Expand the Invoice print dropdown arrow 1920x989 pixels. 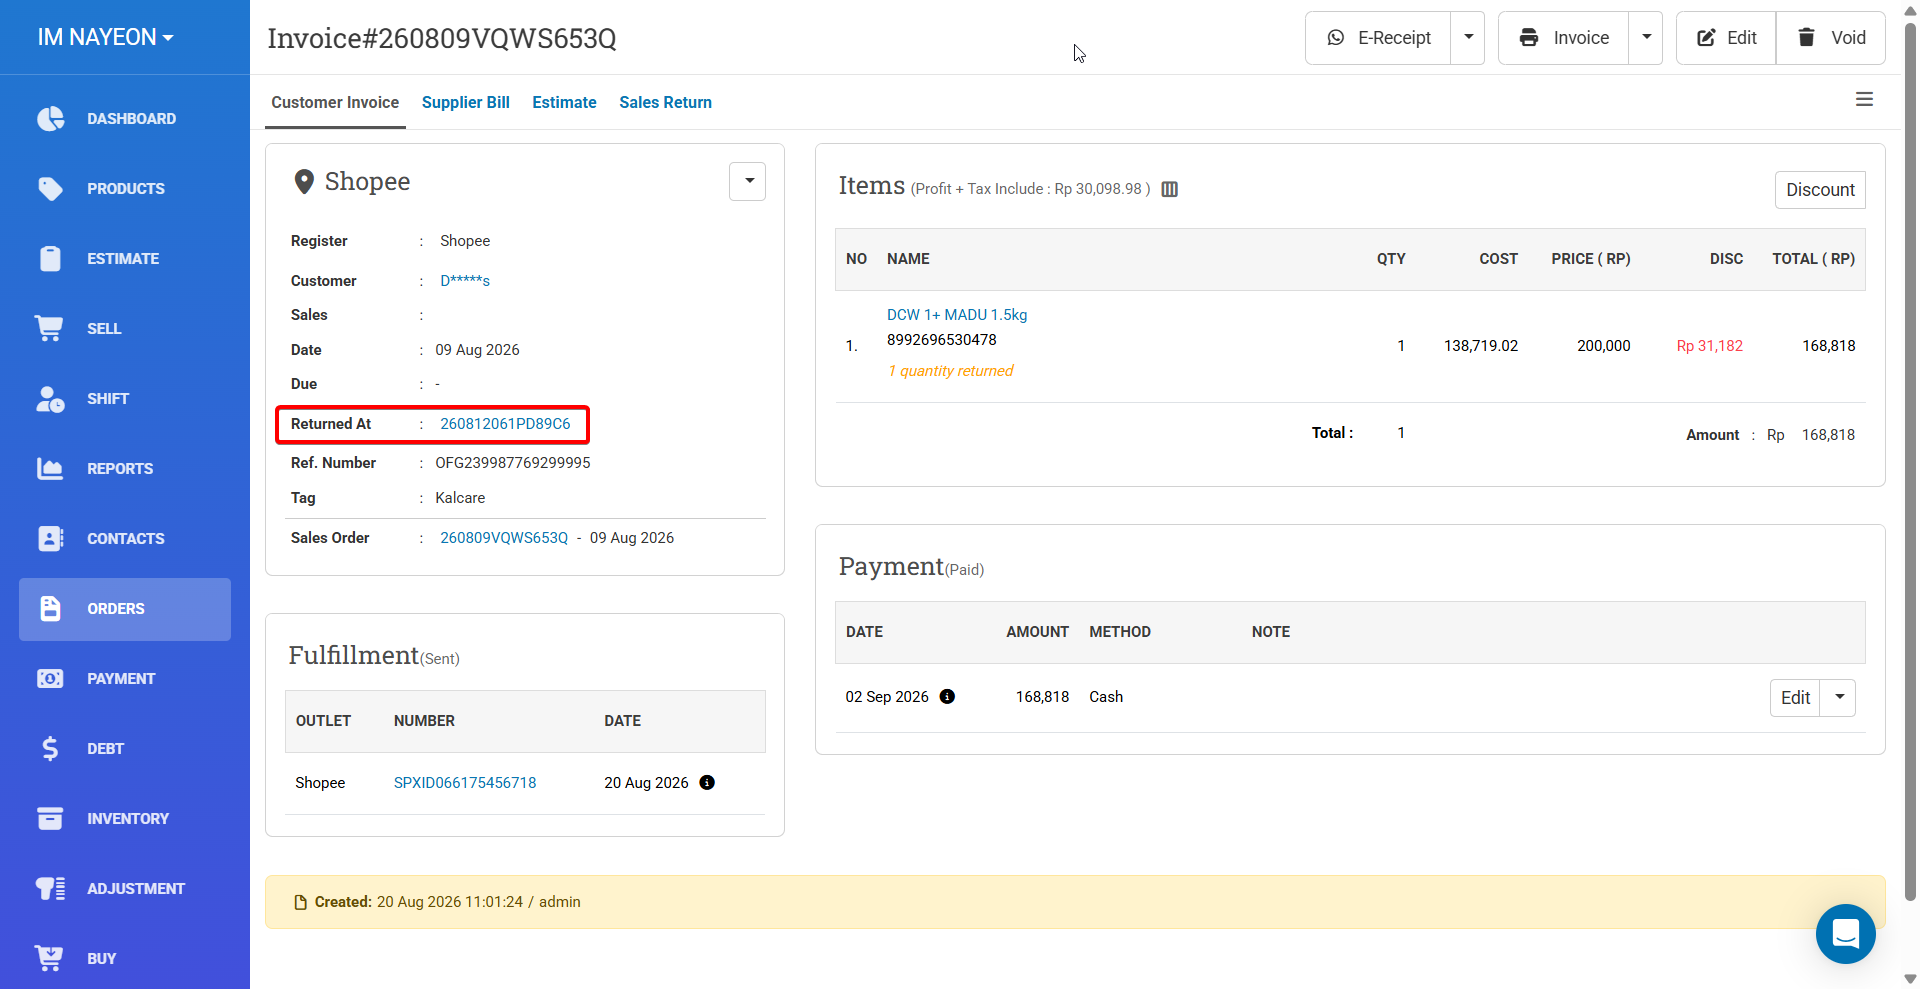(1646, 38)
